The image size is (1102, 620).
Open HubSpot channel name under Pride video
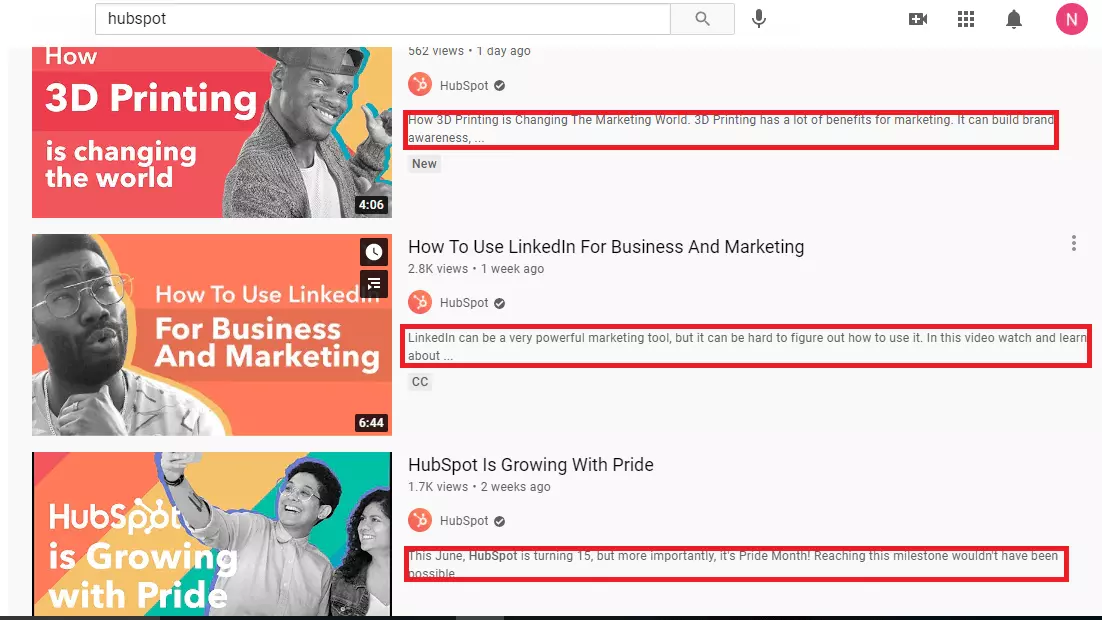tap(464, 521)
